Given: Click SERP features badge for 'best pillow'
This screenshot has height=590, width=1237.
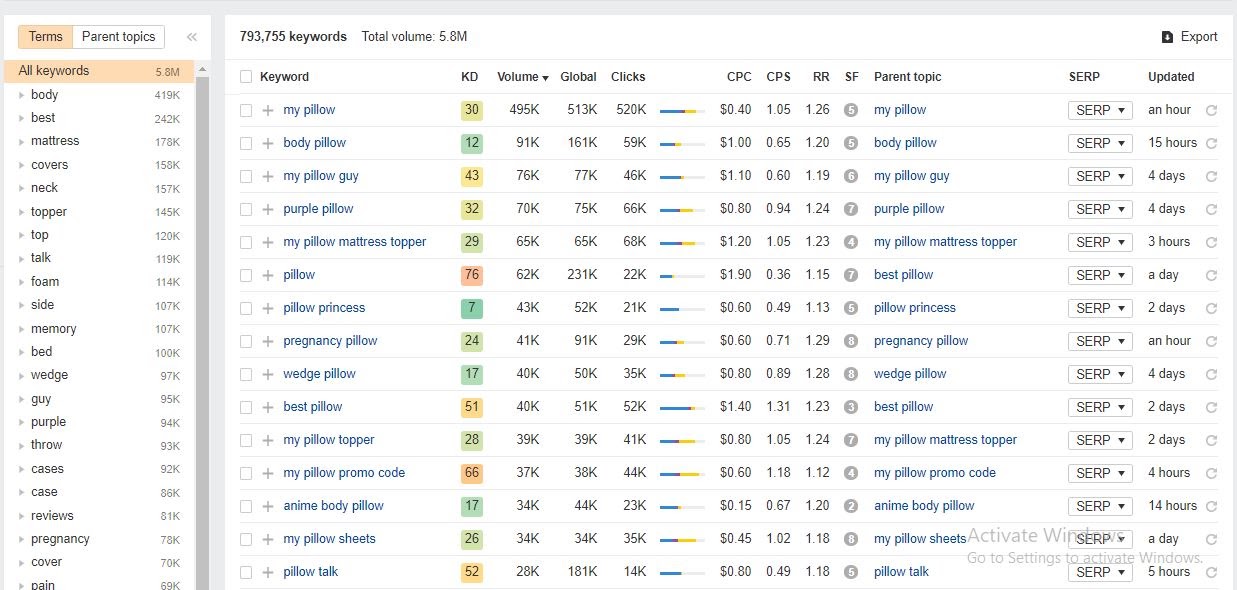Looking at the screenshot, I should pos(851,407).
